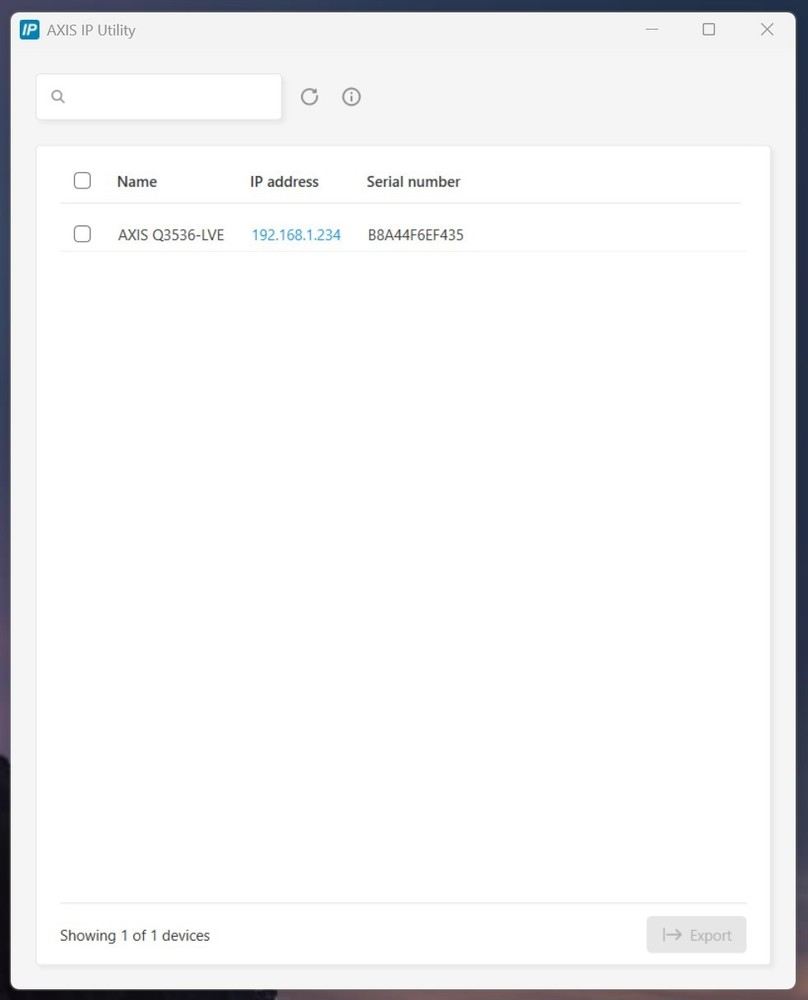Minimize the AXIS IP Utility window
This screenshot has width=808, height=1000.
point(652,30)
